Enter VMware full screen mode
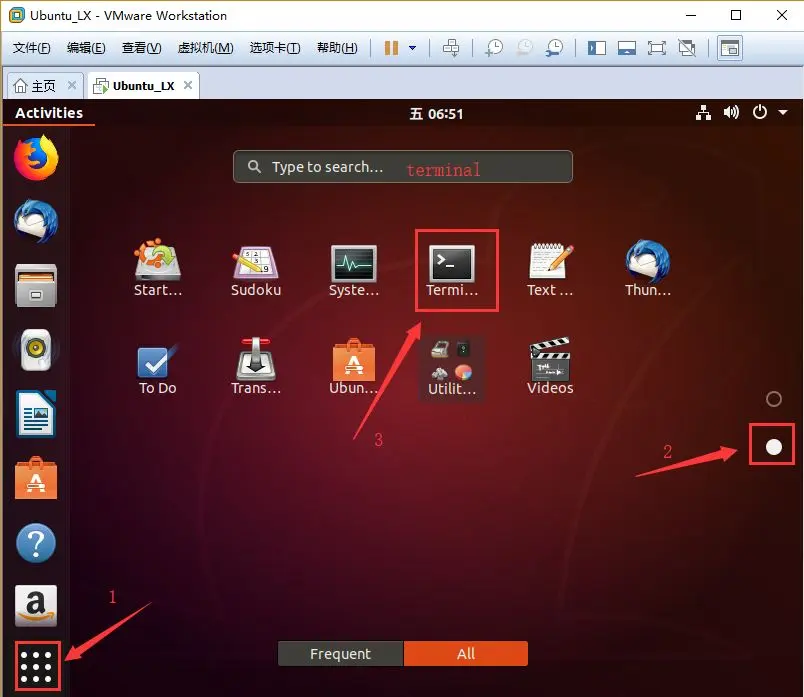 tap(656, 48)
